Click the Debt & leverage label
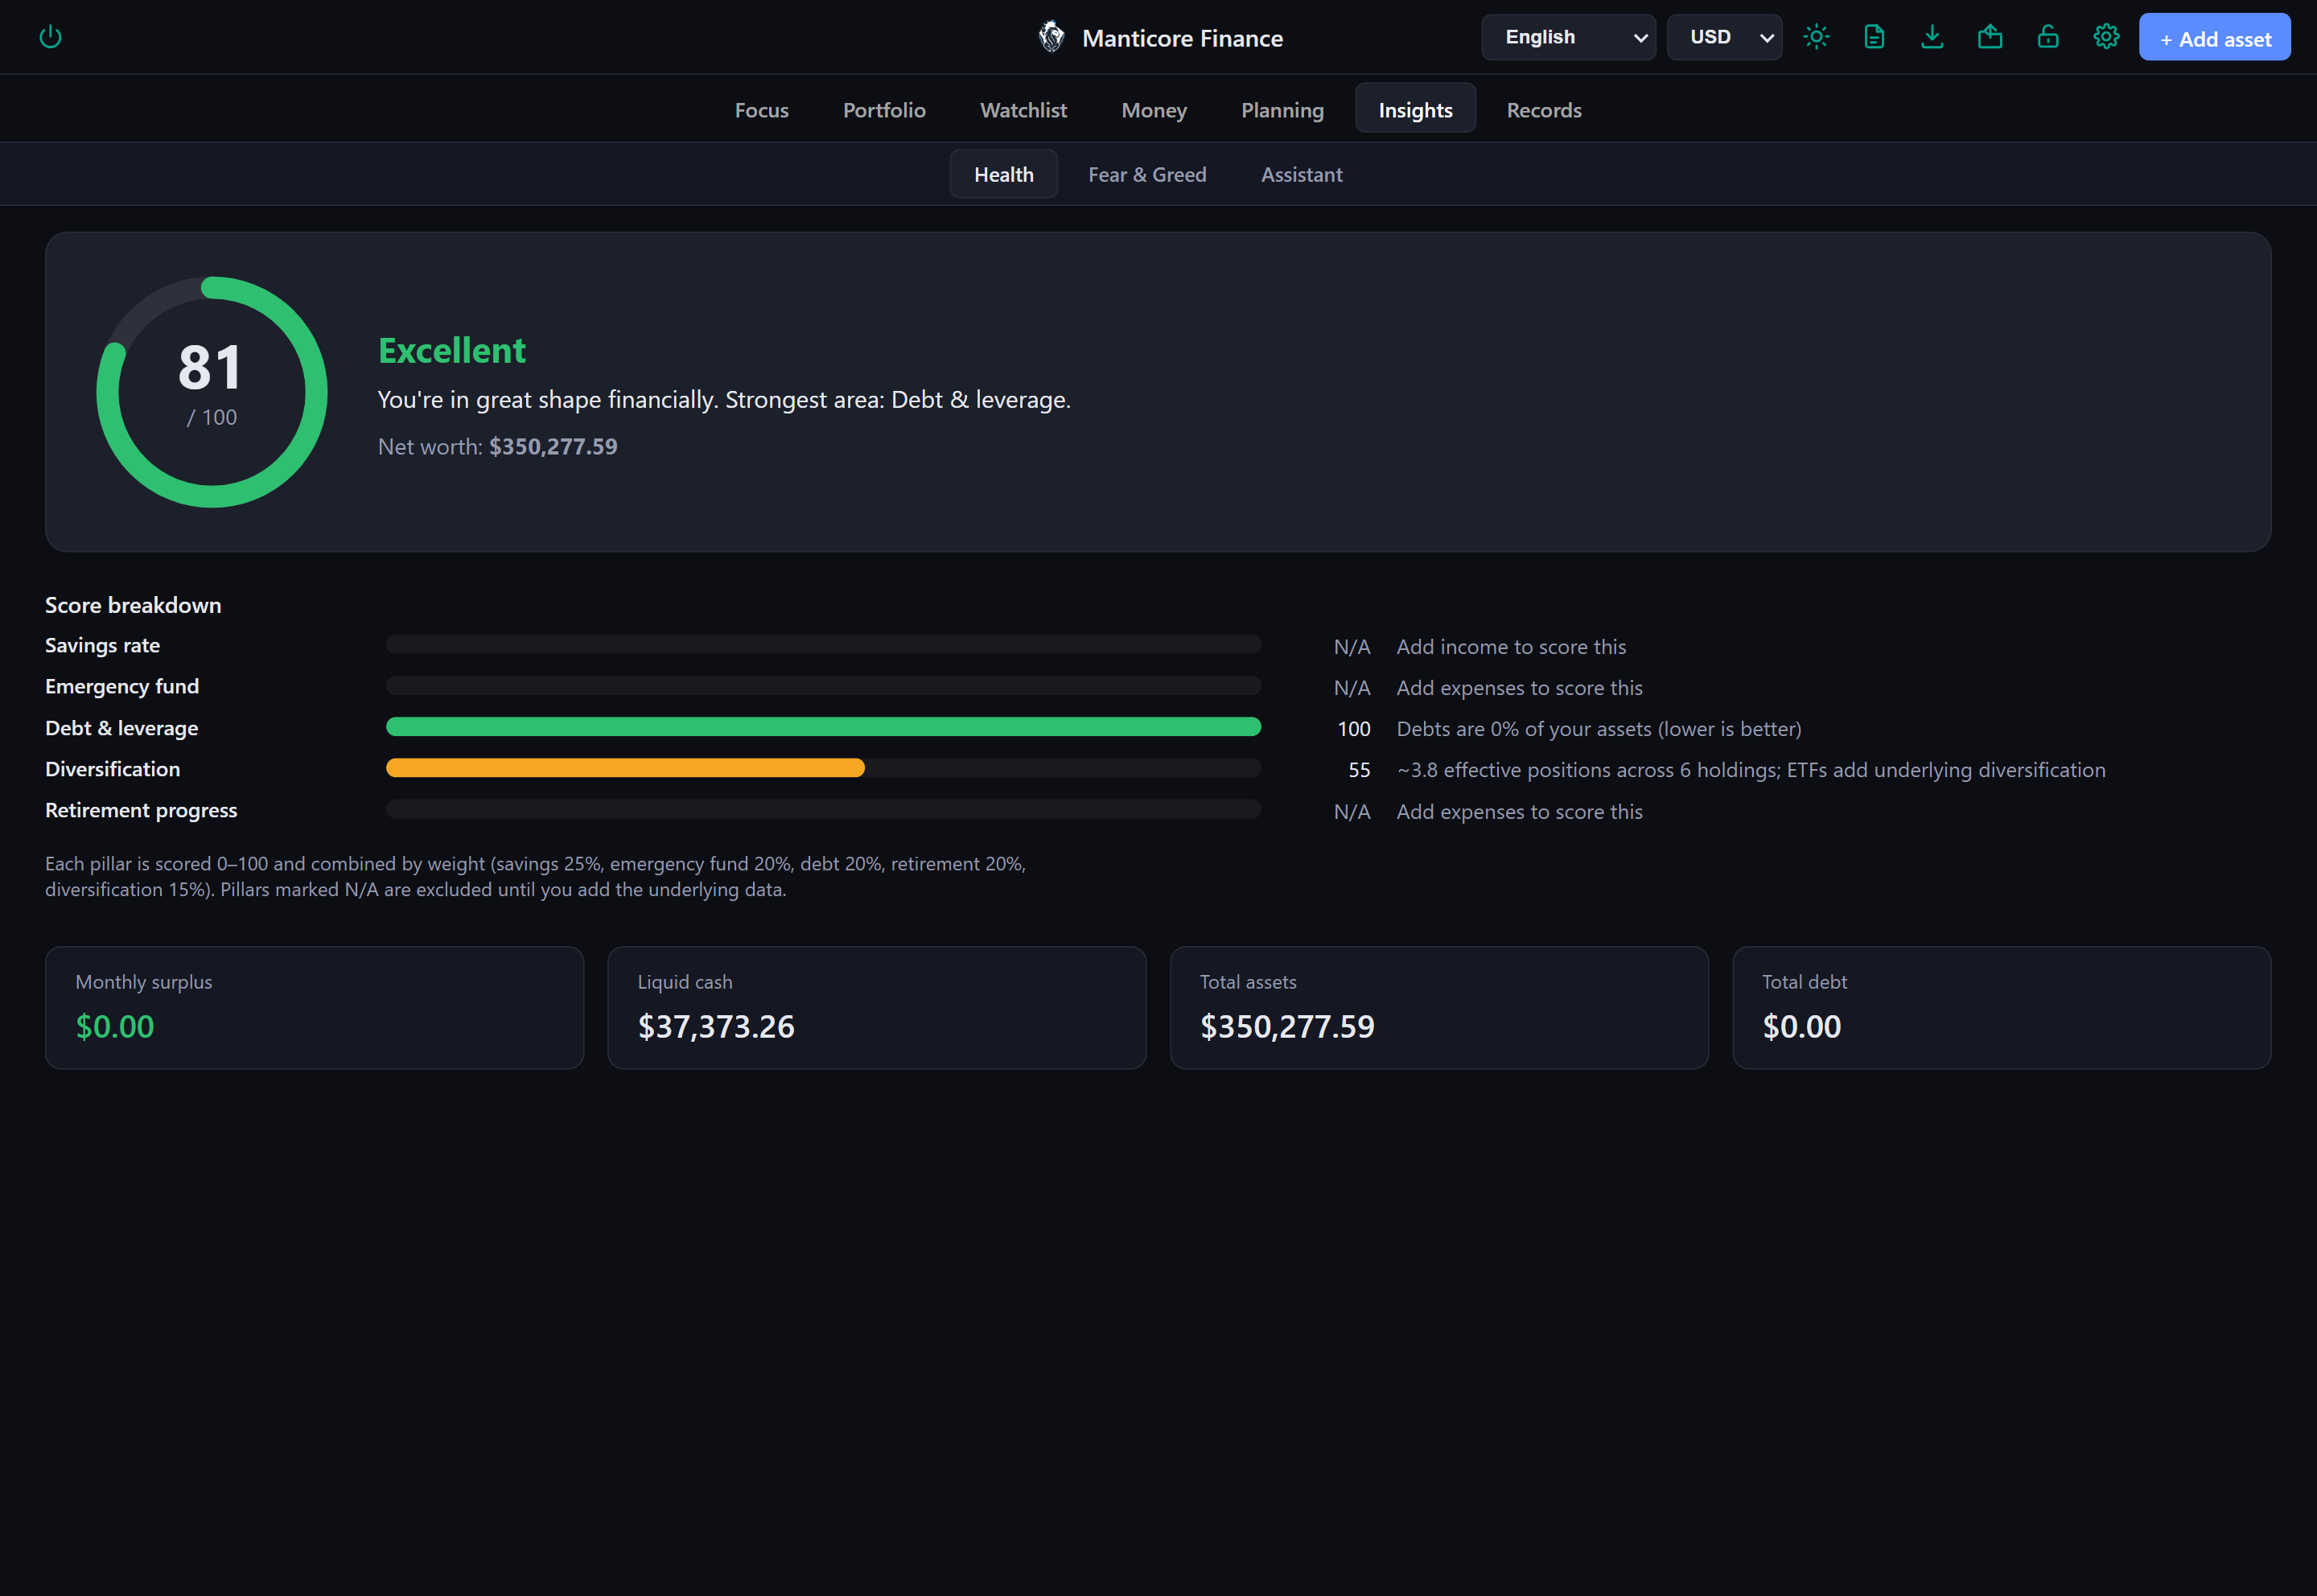 click(121, 728)
